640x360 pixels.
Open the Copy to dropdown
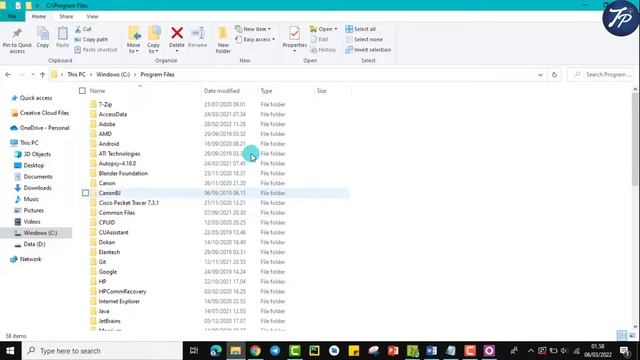point(153,40)
